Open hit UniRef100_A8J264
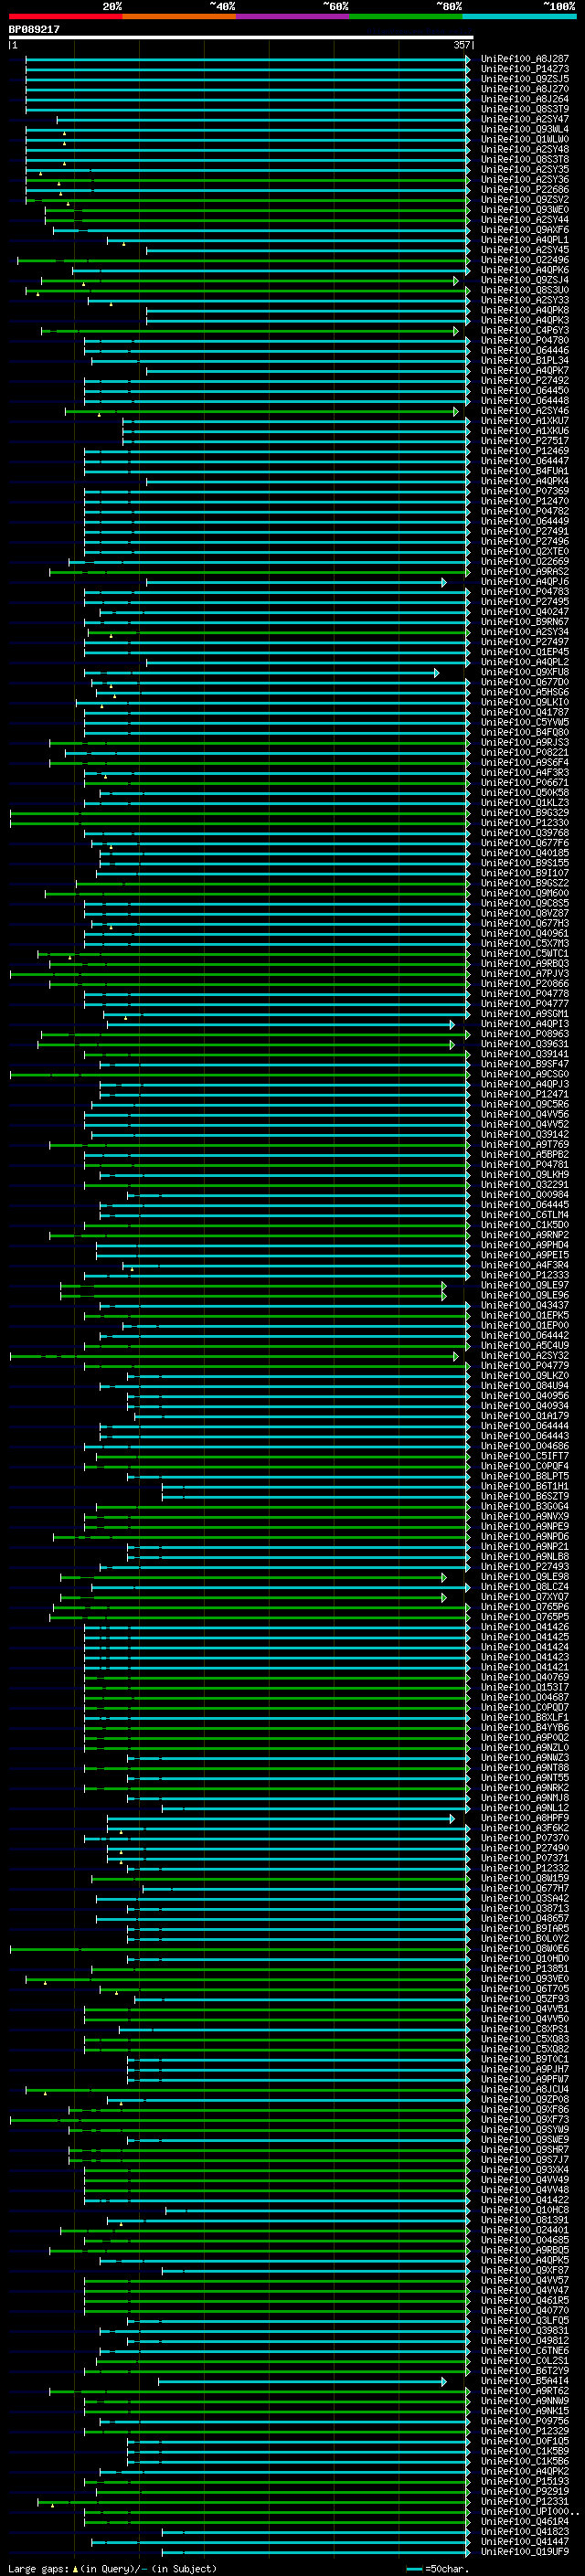Viewport: 585px width, 2576px height. click(x=525, y=99)
